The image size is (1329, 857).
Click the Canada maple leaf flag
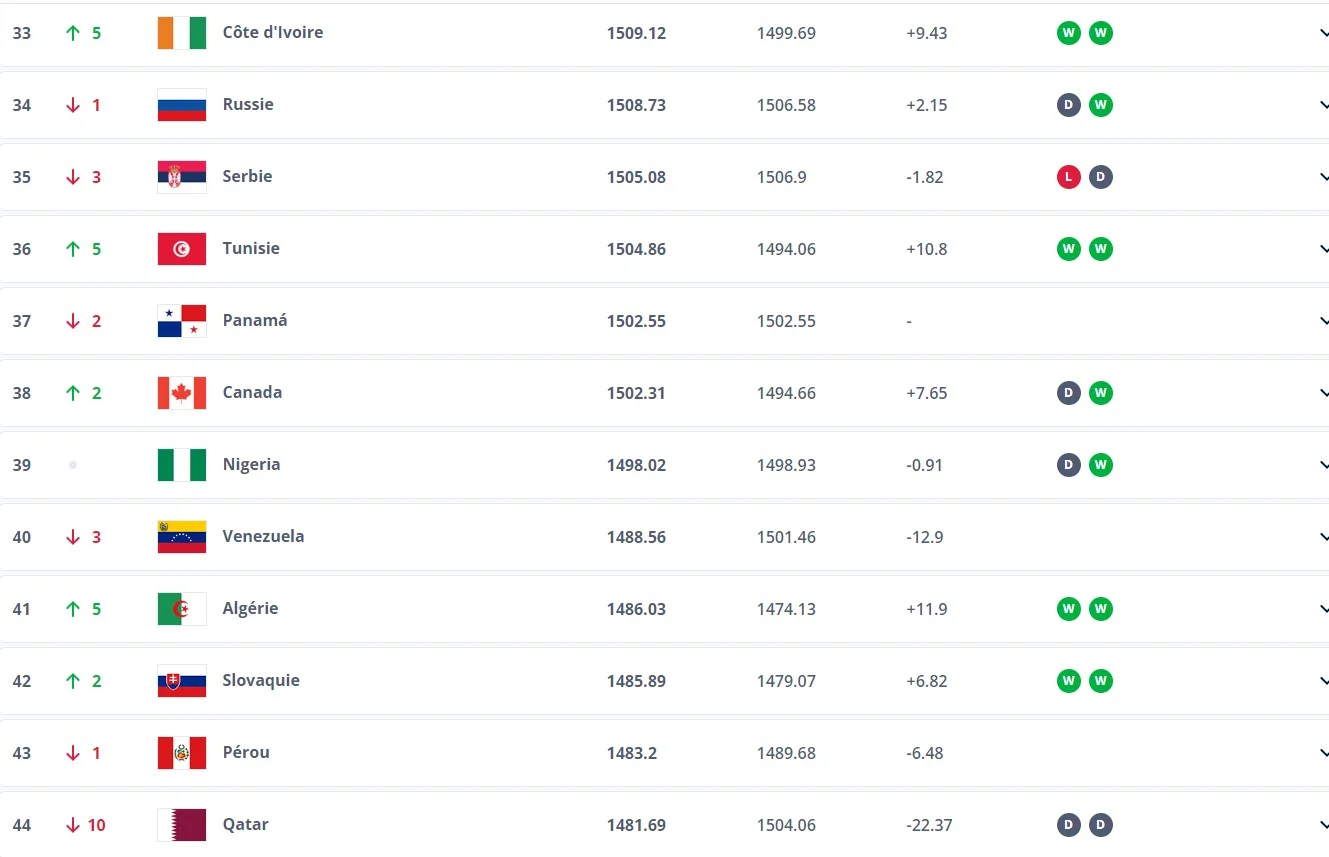tap(182, 393)
